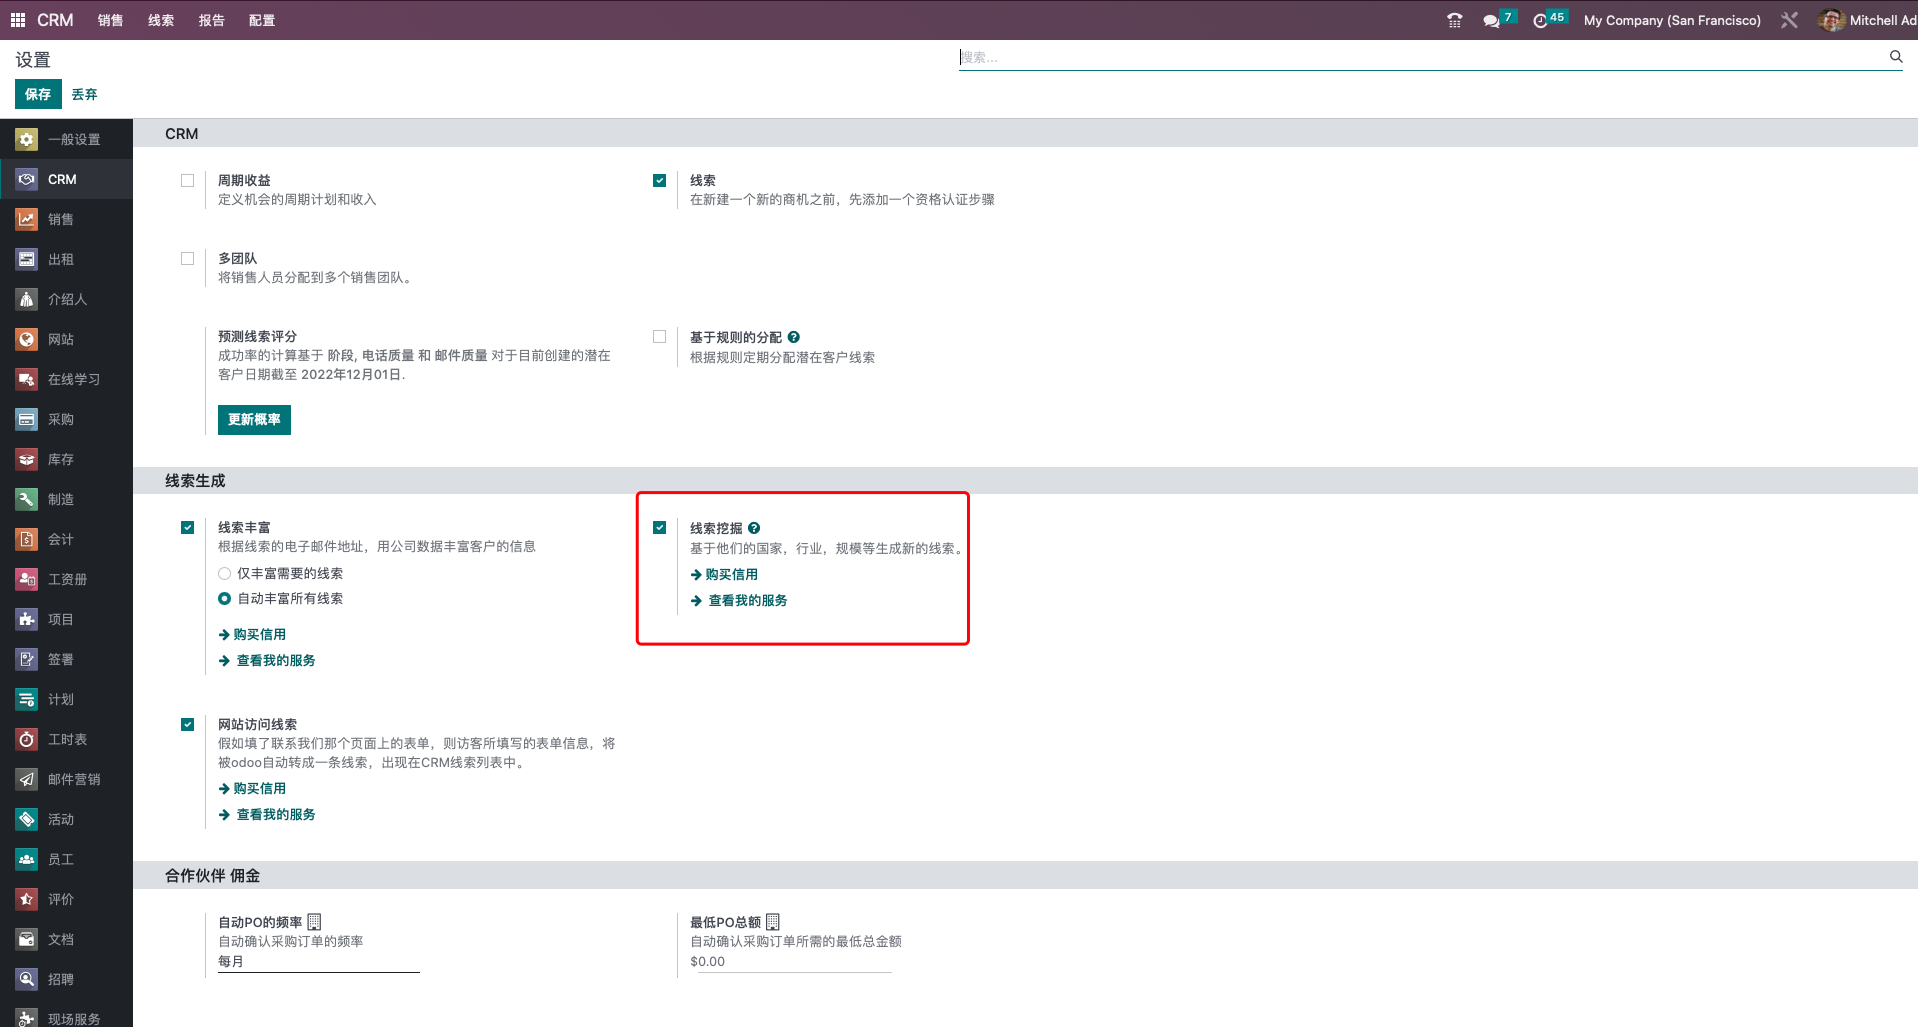Select the 仅丰富需要的线索 radio option
The width and height of the screenshot is (1918, 1027).
[224, 573]
